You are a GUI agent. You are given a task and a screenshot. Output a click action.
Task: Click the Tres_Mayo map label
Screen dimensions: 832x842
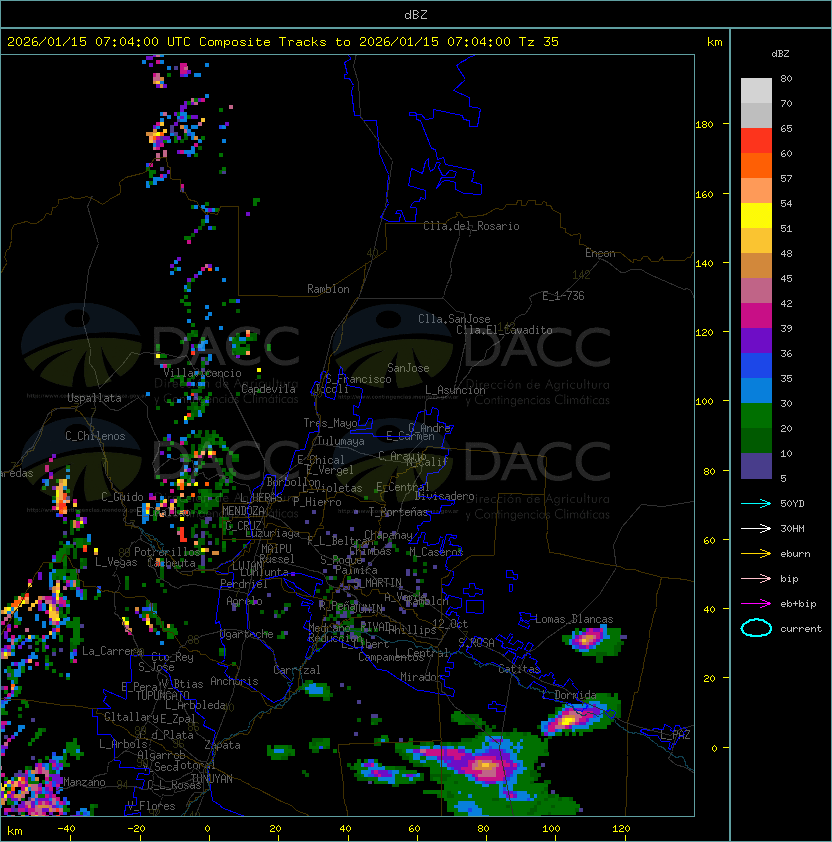pyautogui.click(x=330, y=423)
